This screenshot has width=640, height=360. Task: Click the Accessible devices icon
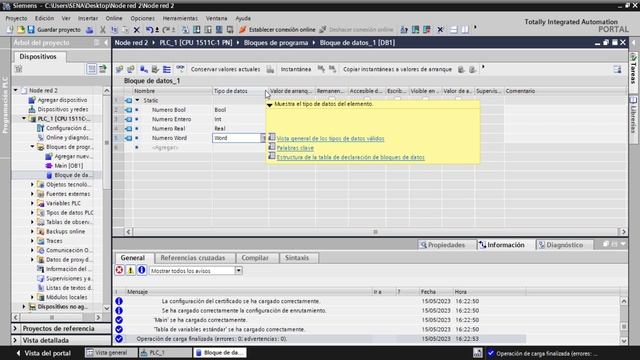(x=404, y=30)
